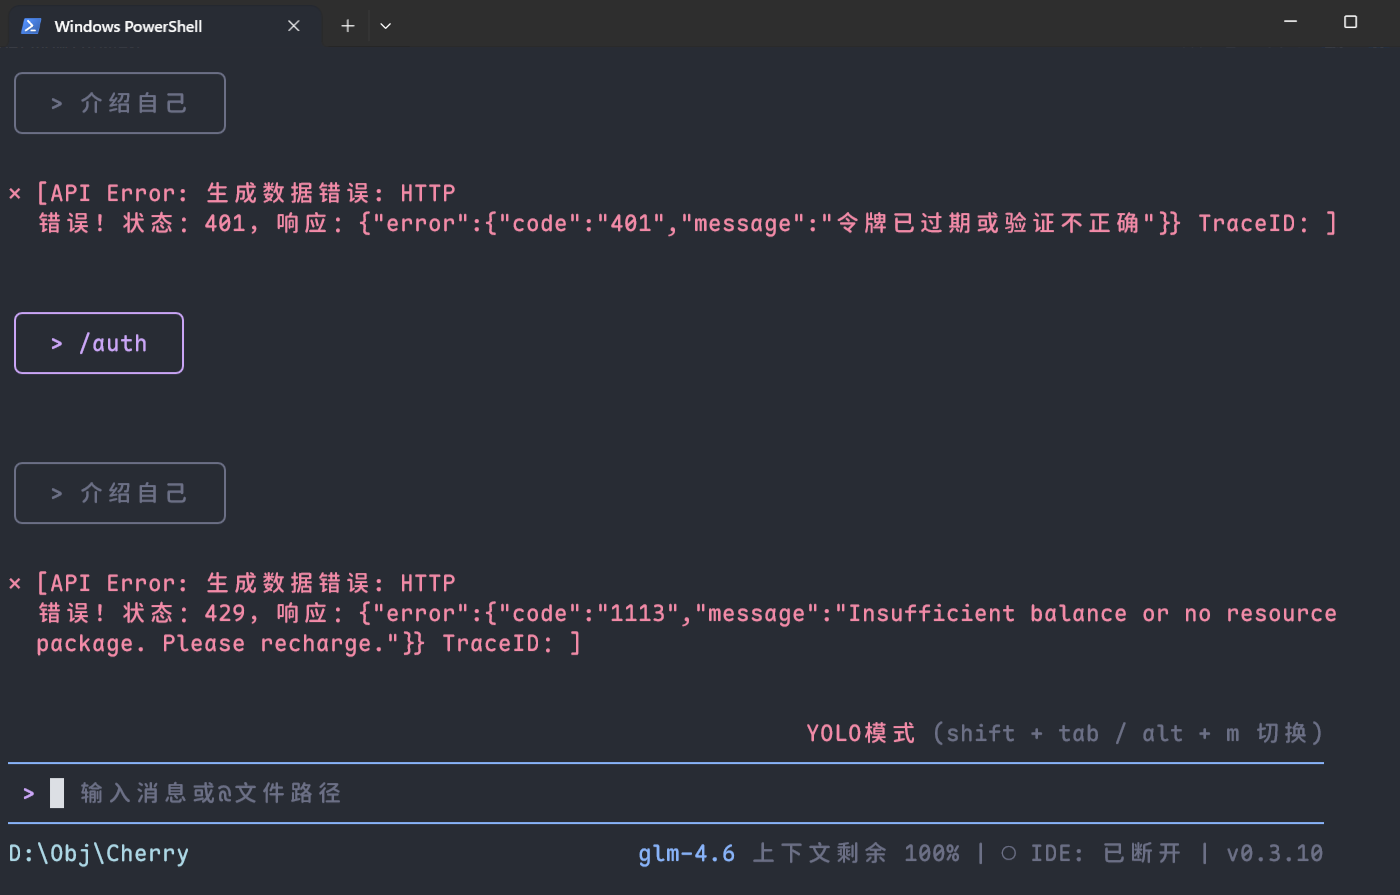Click the 介绍自己 prompt above the 401 error
Screen dimensions: 1400x895
[x=120, y=103]
